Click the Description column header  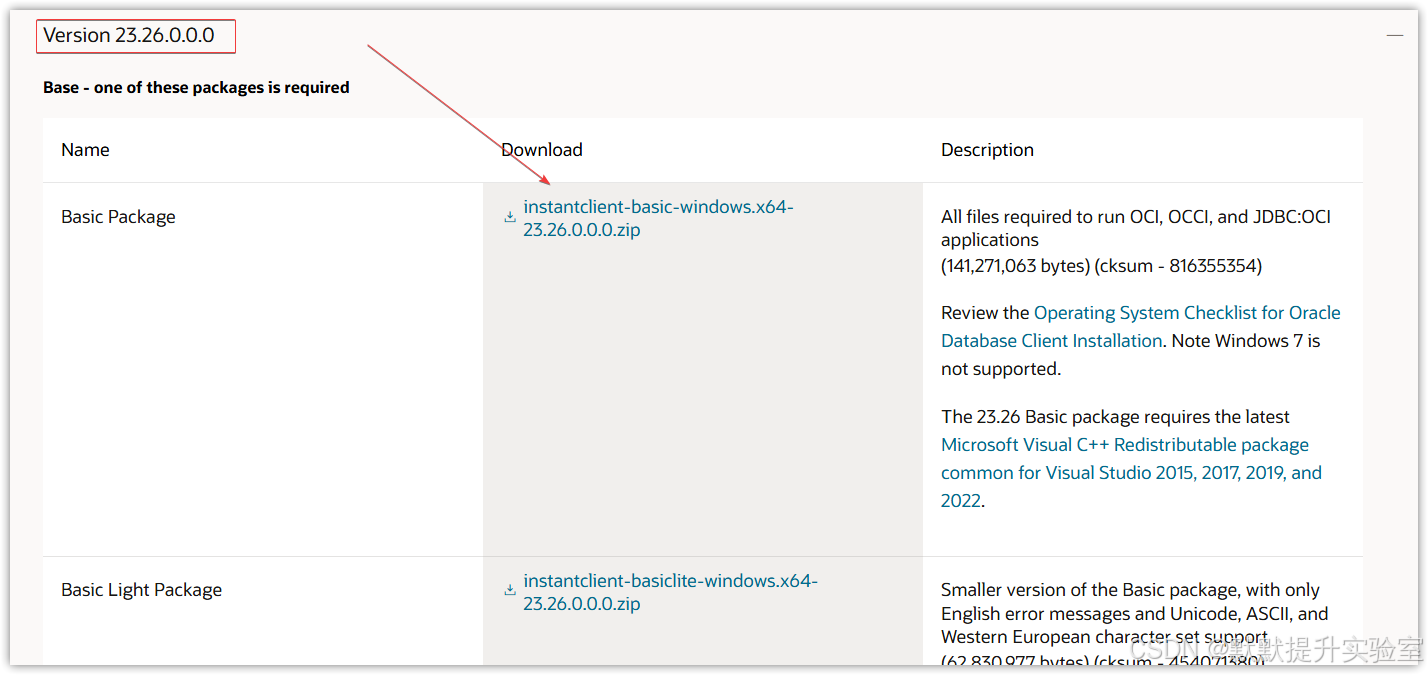pos(987,150)
